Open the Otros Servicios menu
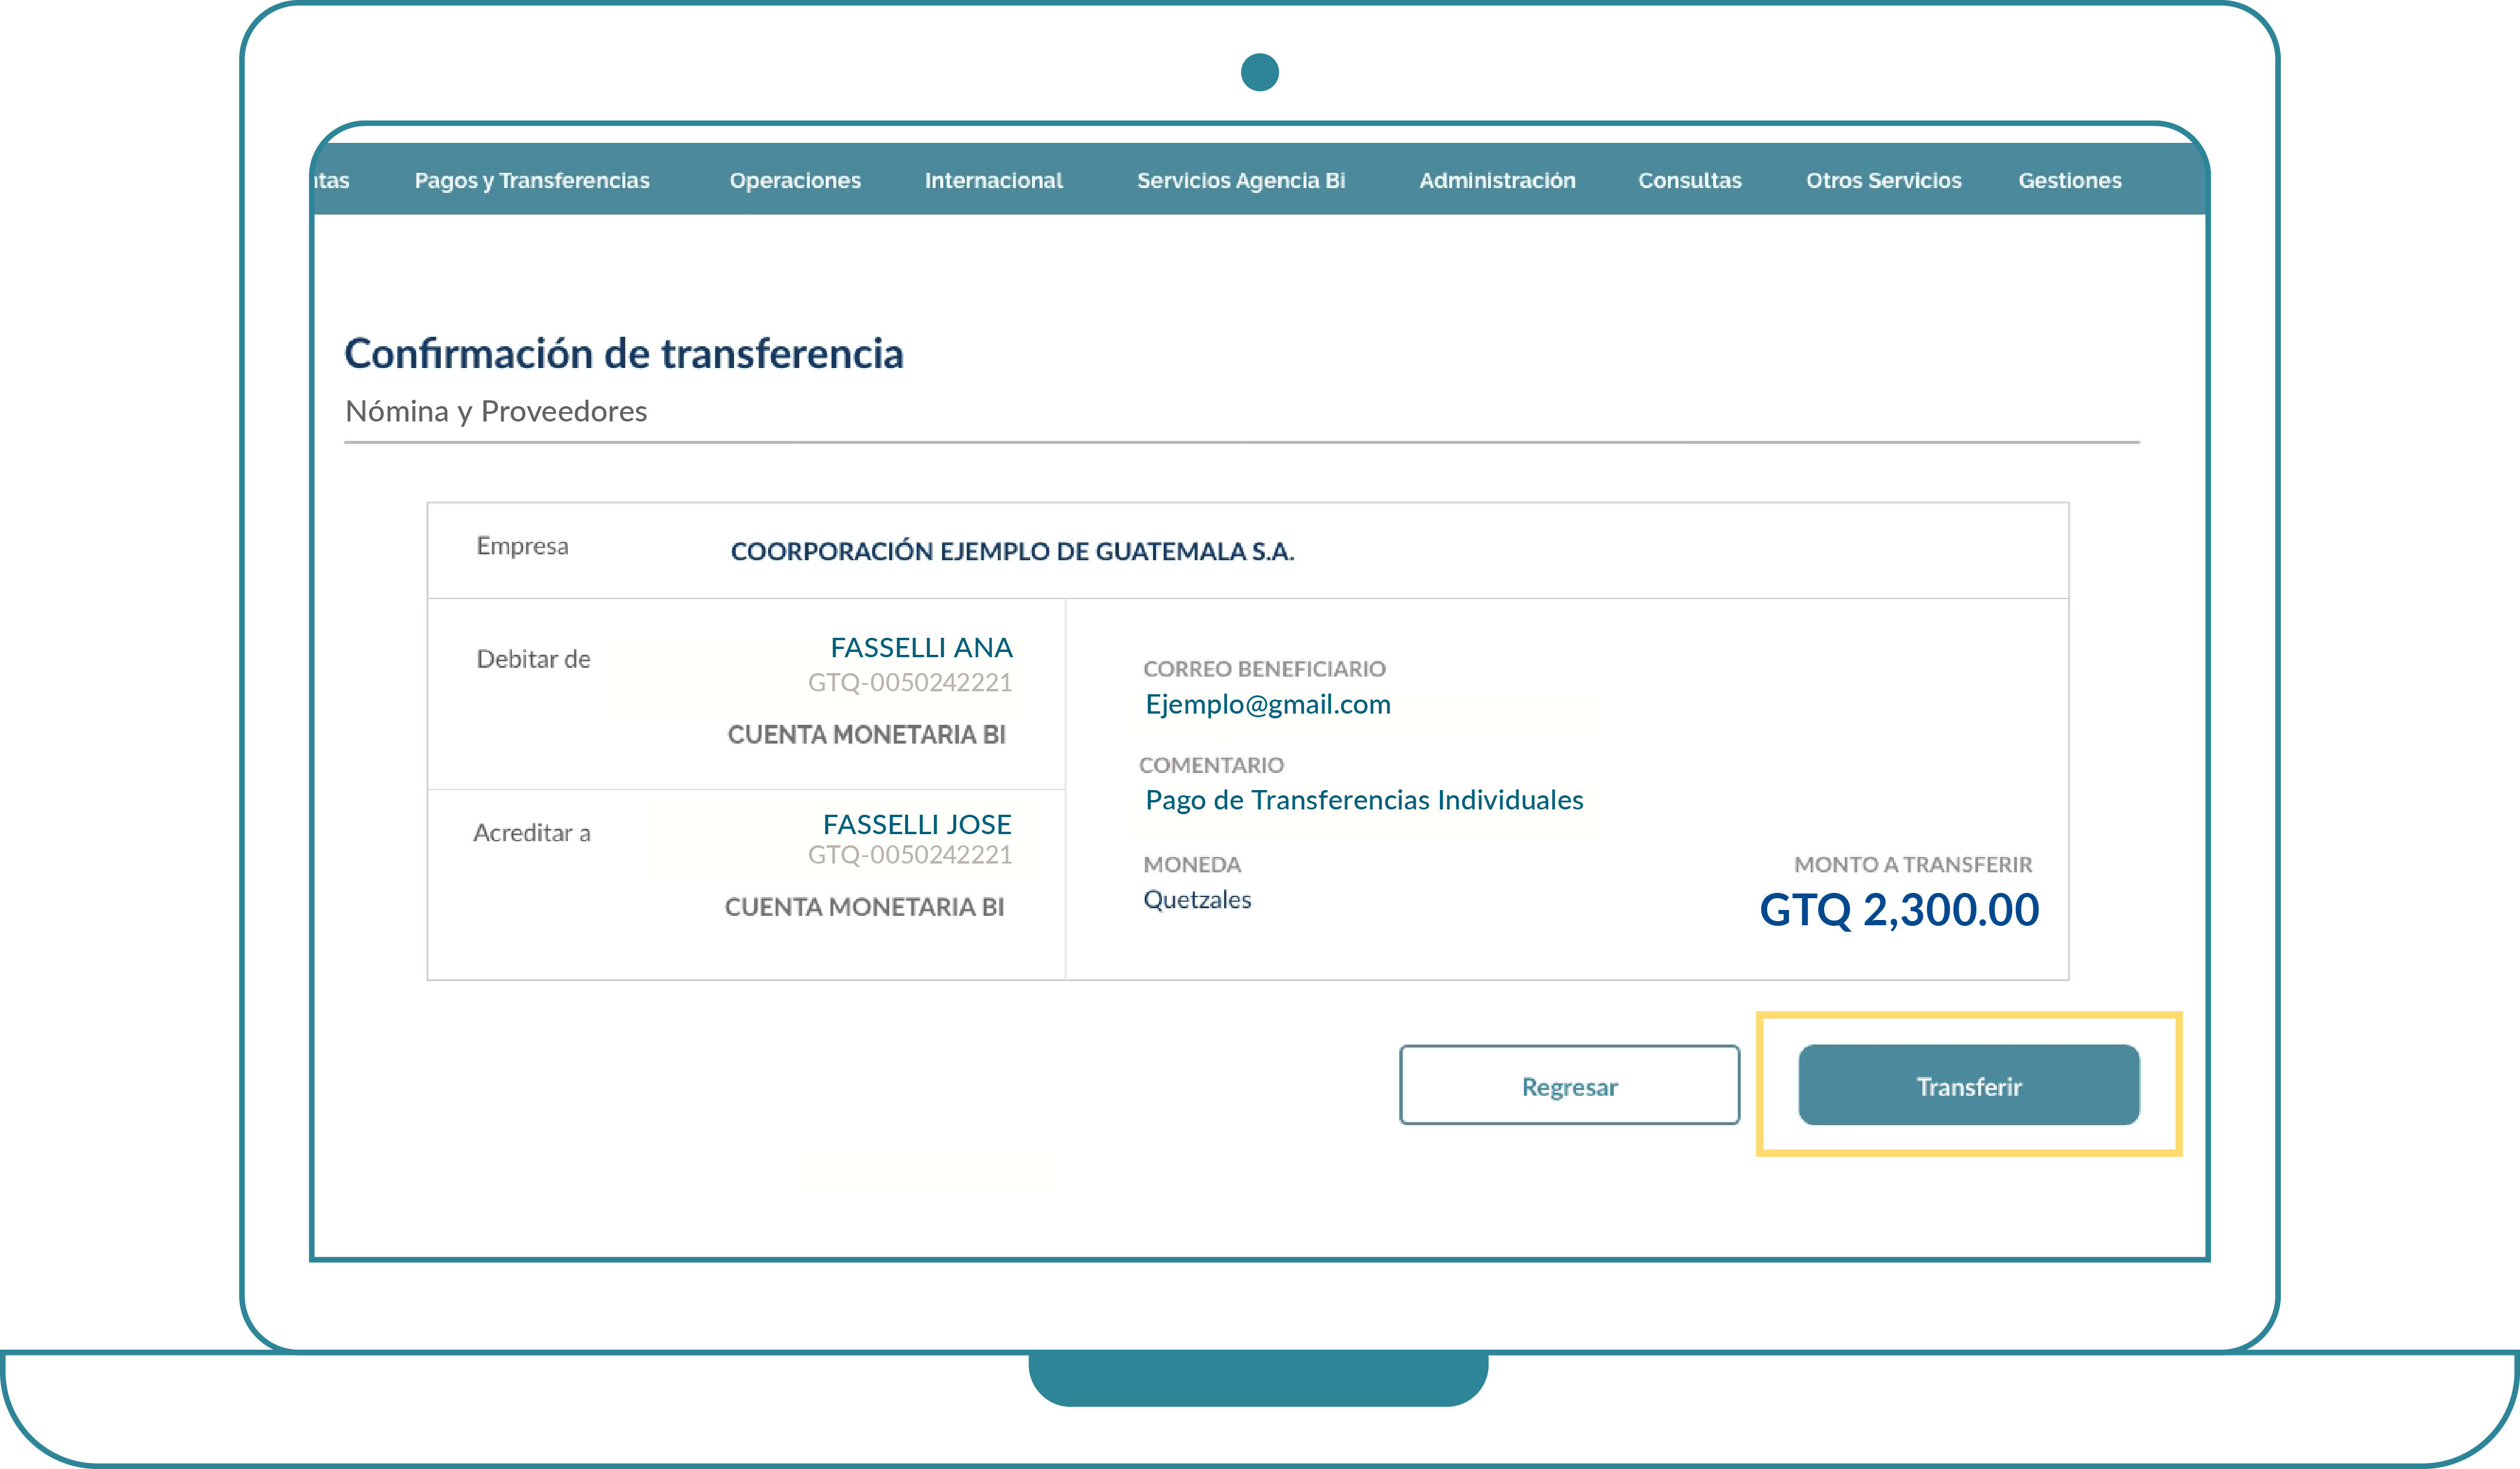Viewport: 2520px width, 1469px height. coord(1883,180)
